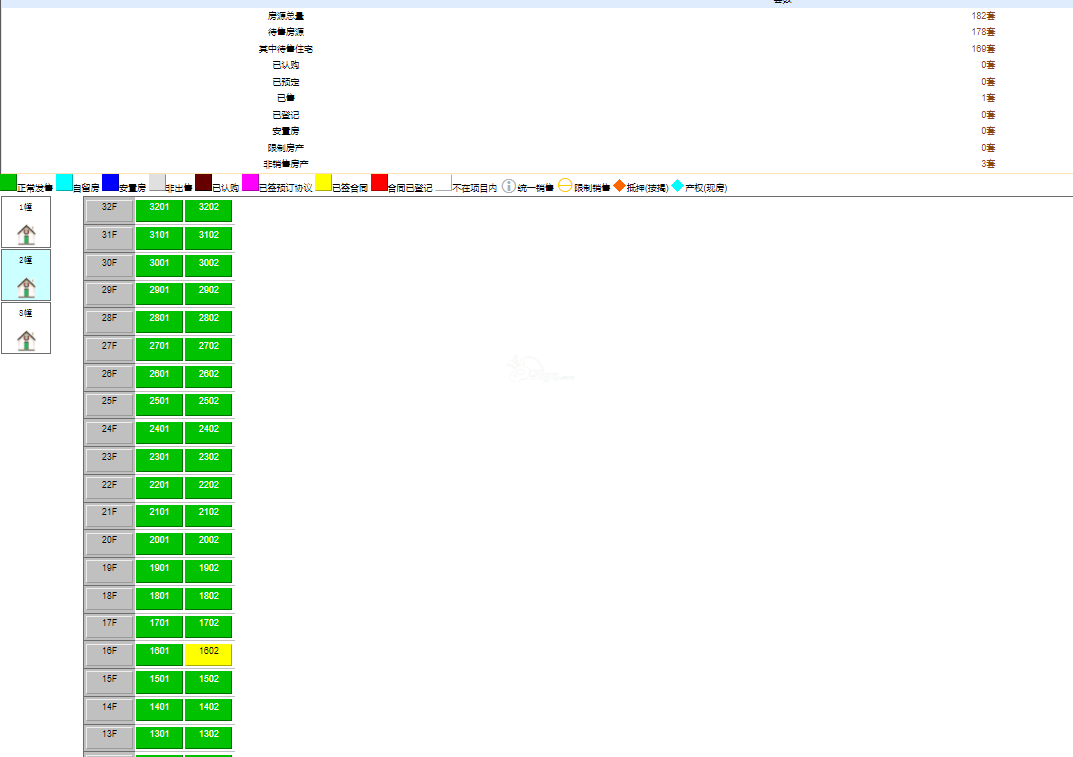Select unit 2501

pos(159,405)
